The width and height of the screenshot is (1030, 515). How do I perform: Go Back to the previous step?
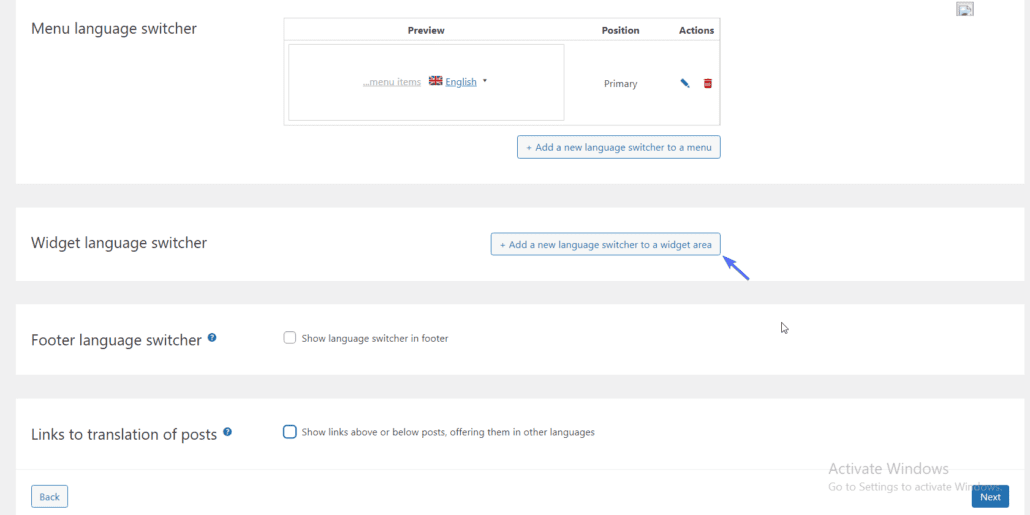tap(49, 497)
